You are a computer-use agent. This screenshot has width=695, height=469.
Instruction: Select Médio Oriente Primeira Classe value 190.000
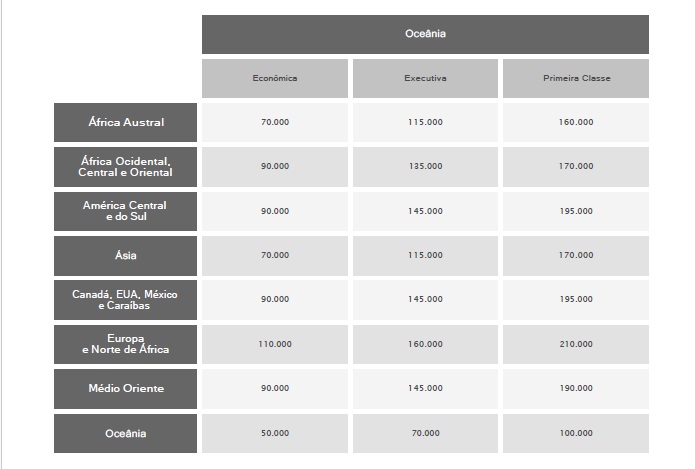pyautogui.click(x=576, y=388)
